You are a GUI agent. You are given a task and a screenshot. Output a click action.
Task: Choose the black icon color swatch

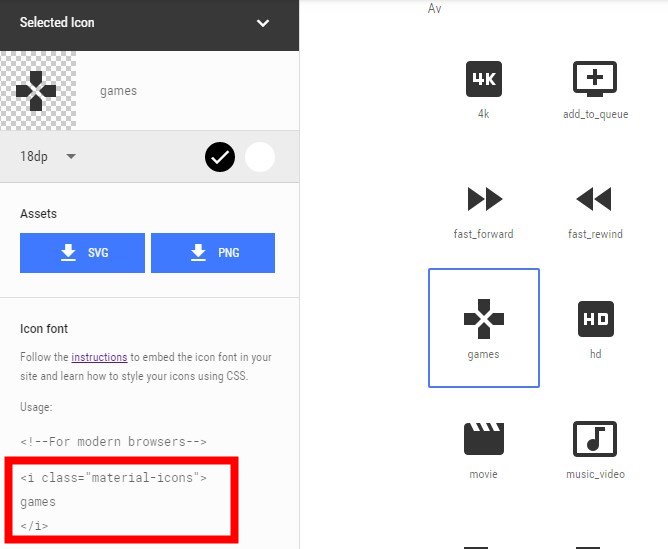click(x=220, y=157)
